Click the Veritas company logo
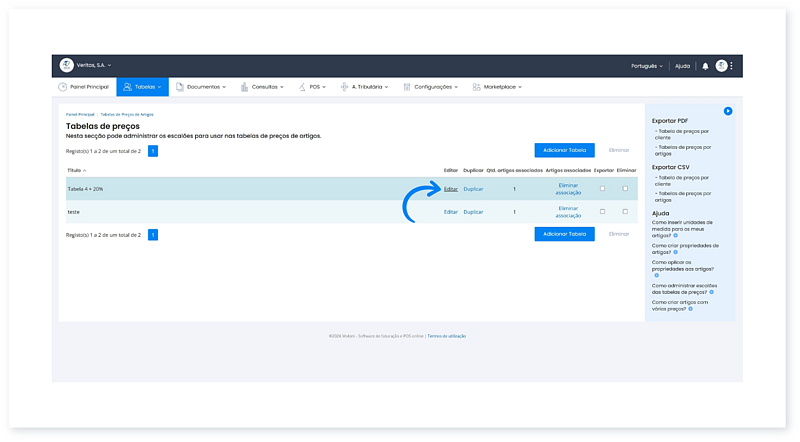The height and width of the screenshot is (442, 800). (x=67, y=66)
